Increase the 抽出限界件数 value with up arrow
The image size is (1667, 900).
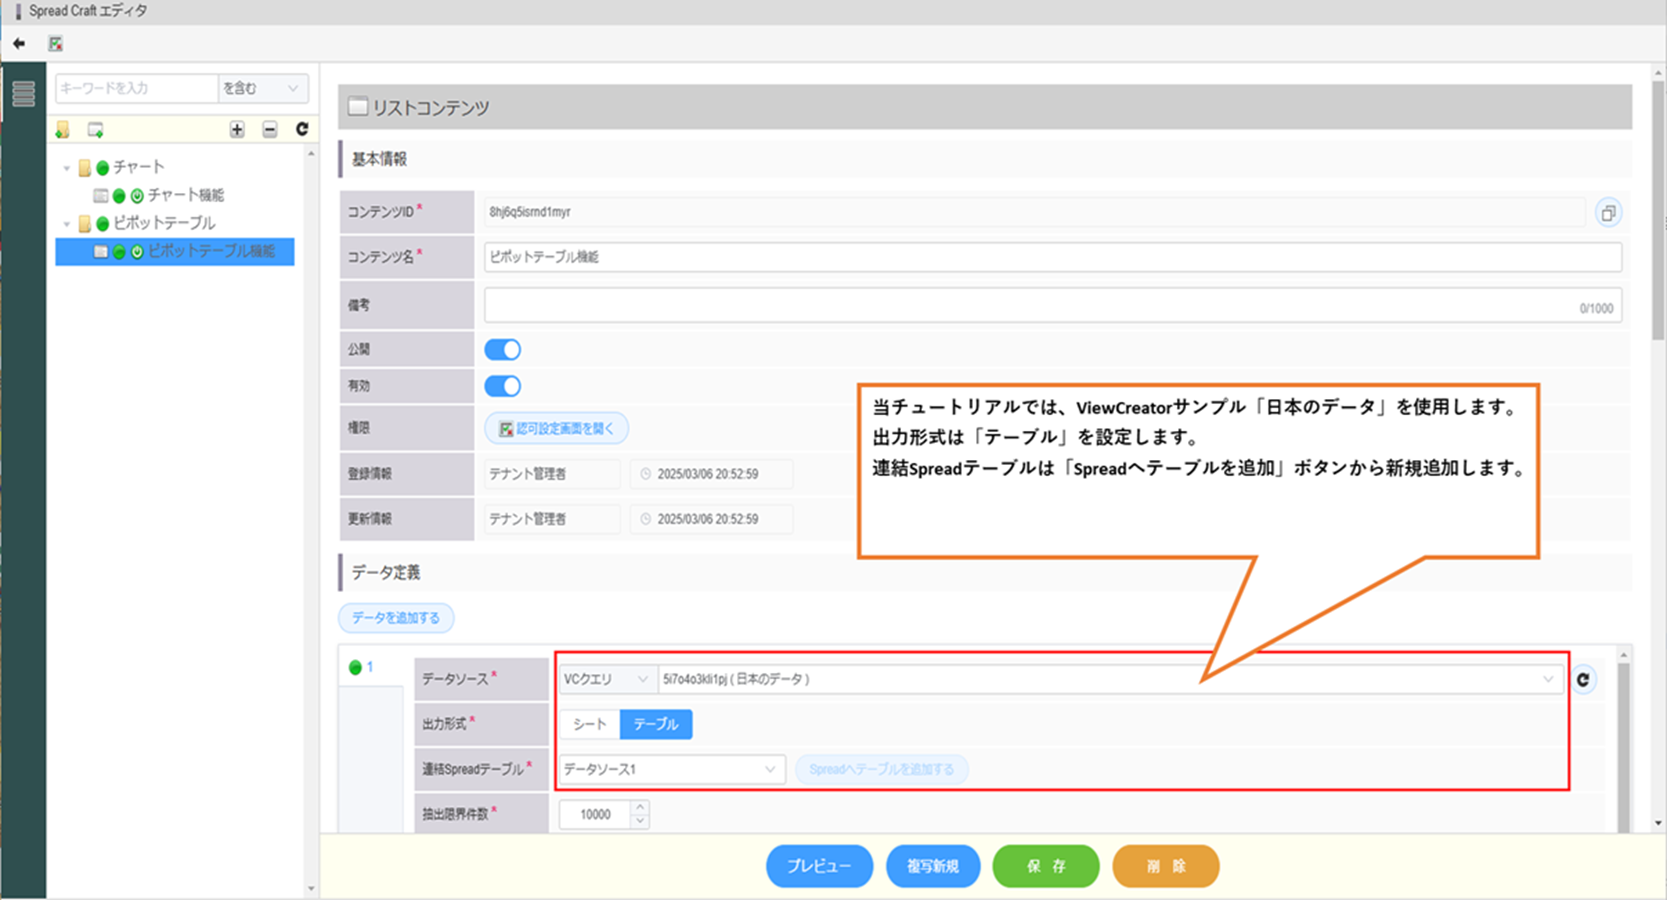point(640,807)
